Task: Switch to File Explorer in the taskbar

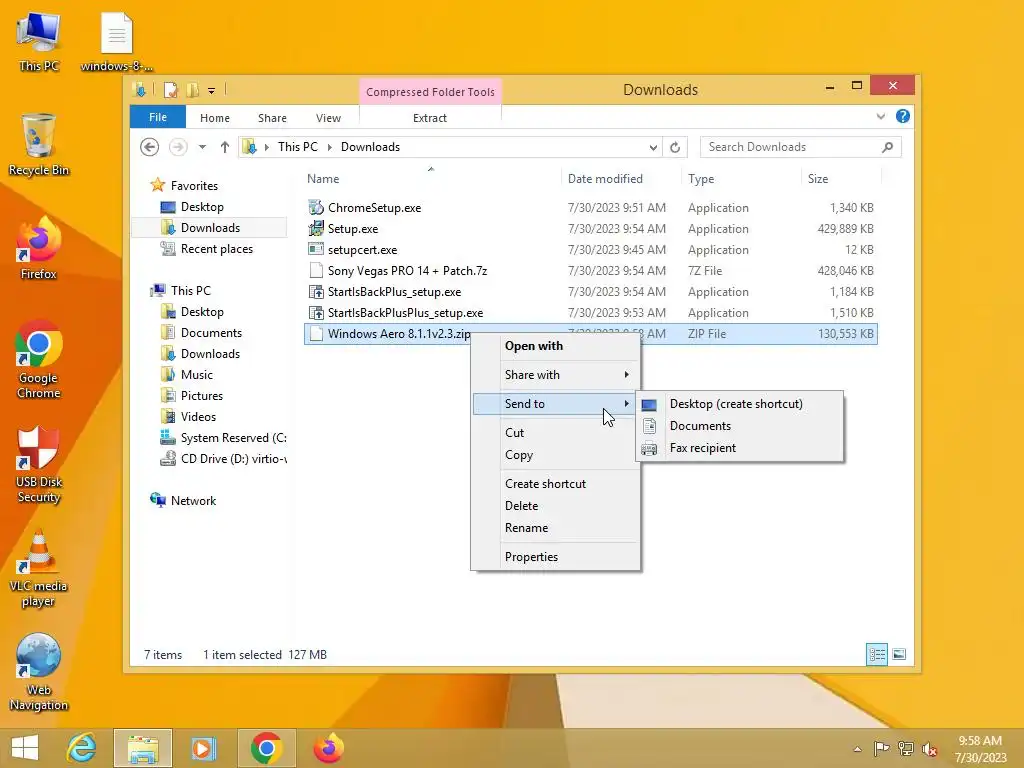Action: pyautogui.click(x=143, y=748)
